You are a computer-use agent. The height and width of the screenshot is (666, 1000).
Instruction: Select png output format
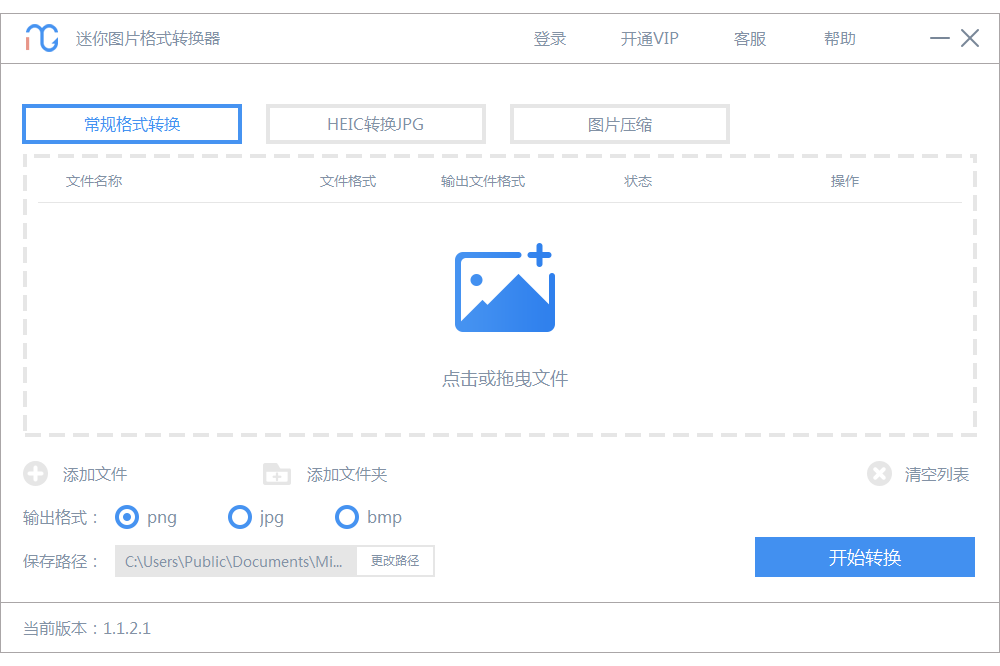click(127, 517)
